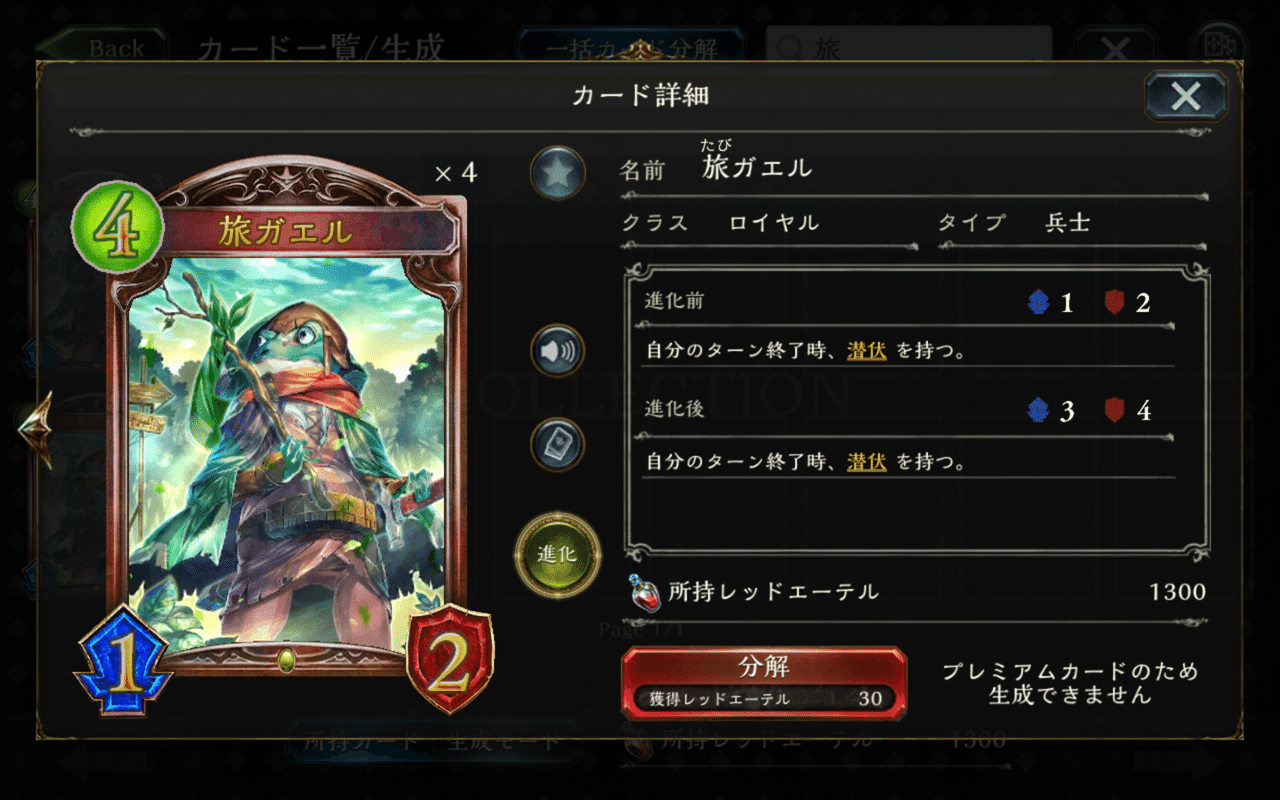Viewport: 1280px width, 800px height.
Task: Click the clear search X button
Action: pyautogui.click(x=1115, y=47)
